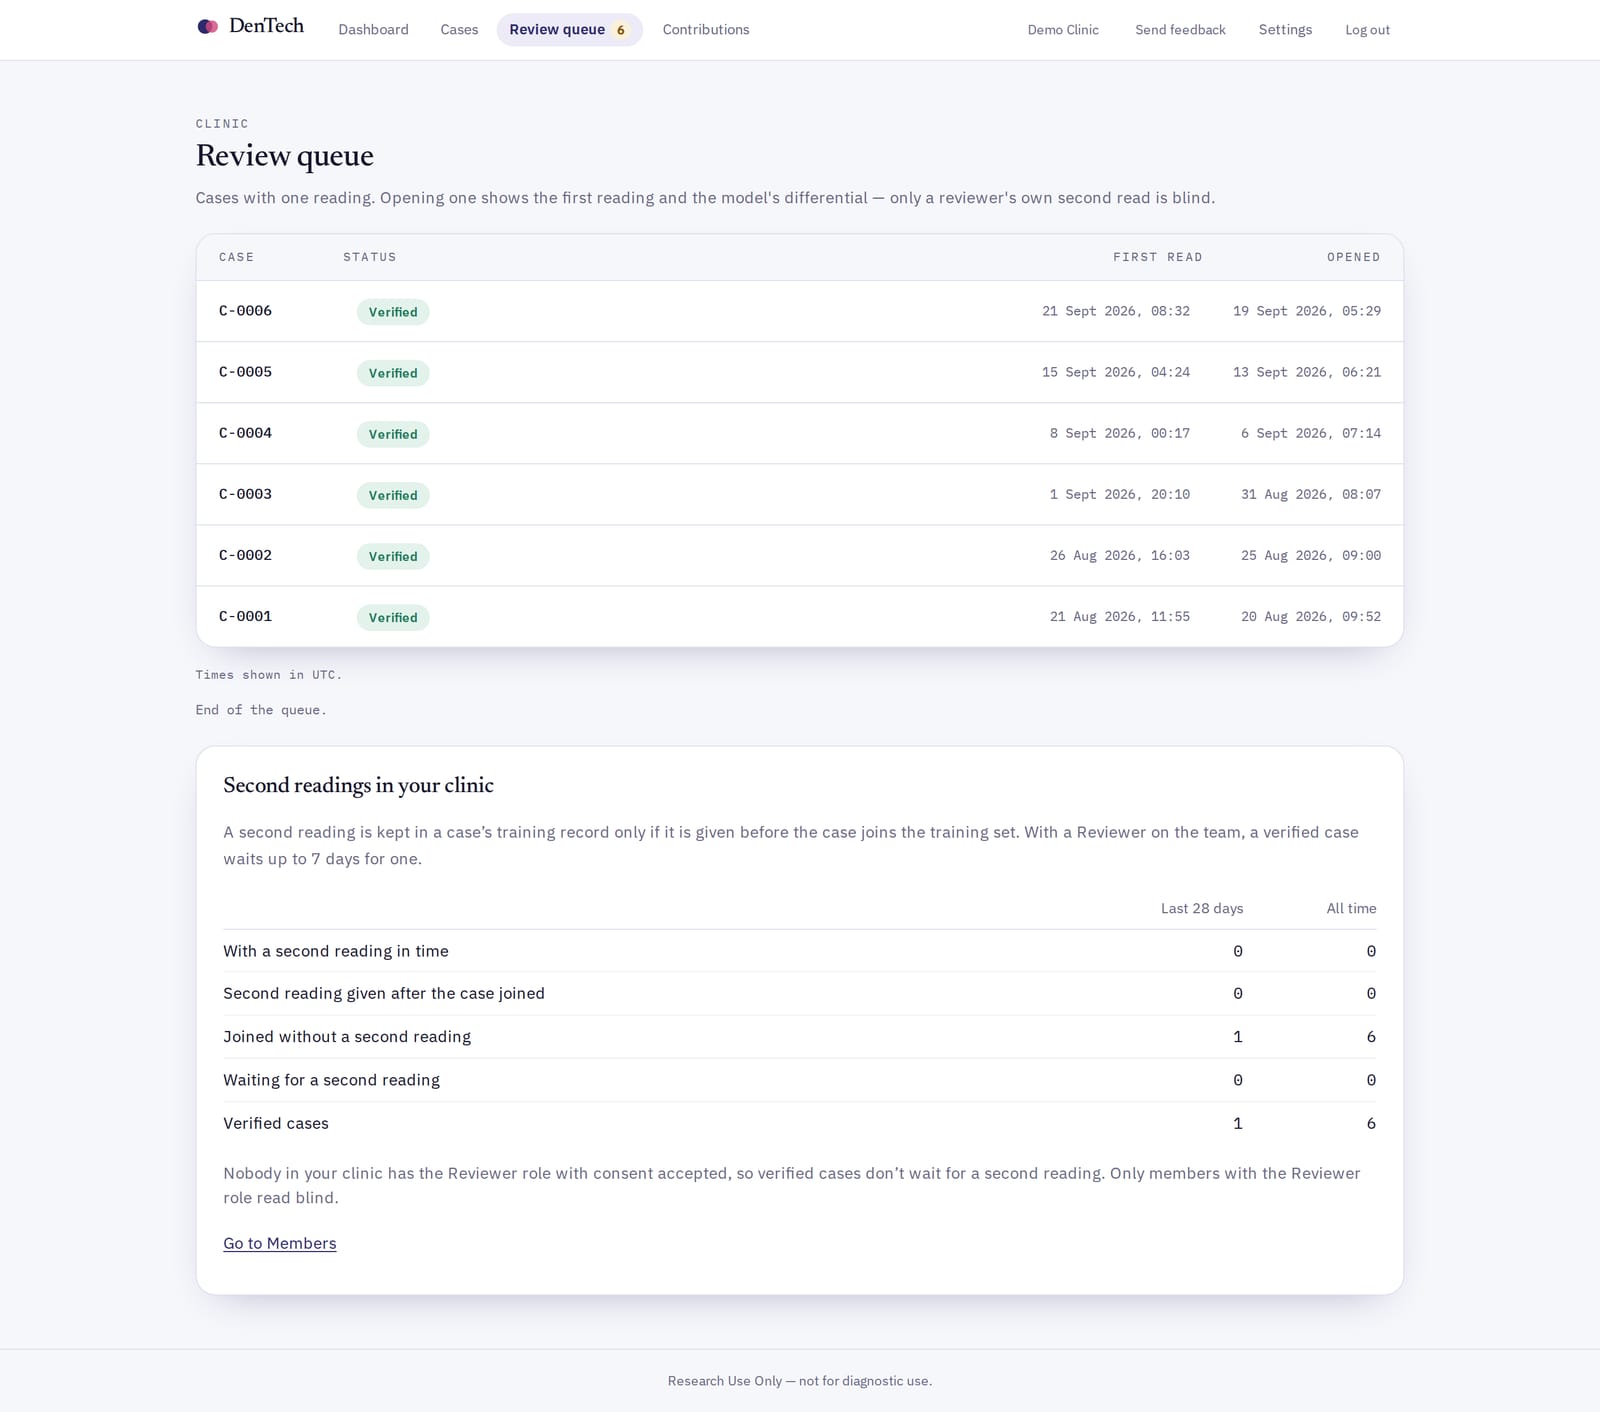Go to the Cases nav item
This screenshot has height=1412, width=1600.
click(459, 30)
